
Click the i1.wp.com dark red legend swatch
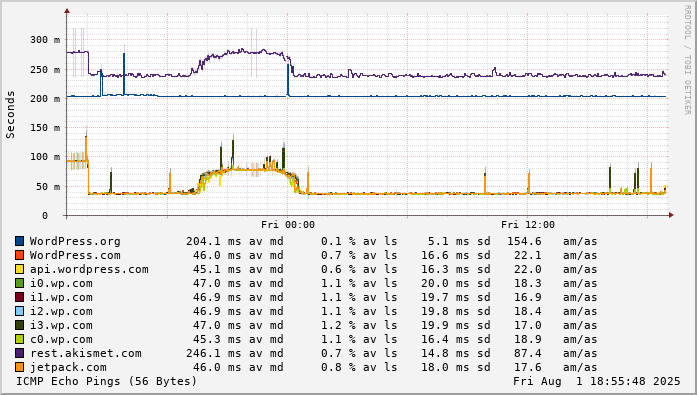tap(20, 297)
